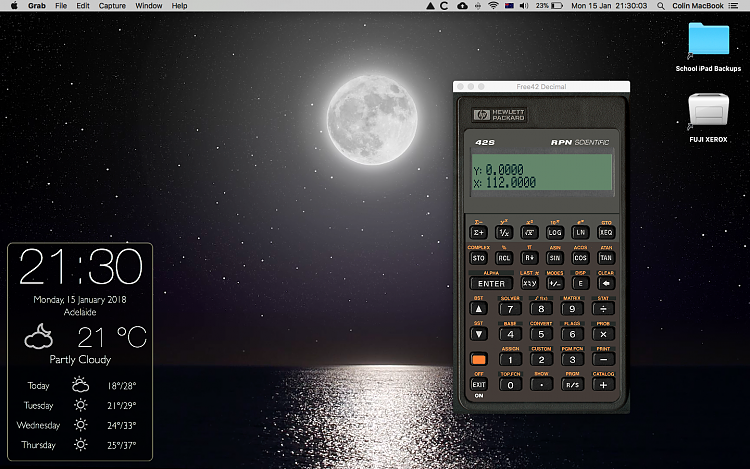Viewport: 750px width, 469px height.
Task: Click digit 7 key
Action: pyautogui.click(x=510, y=309)
